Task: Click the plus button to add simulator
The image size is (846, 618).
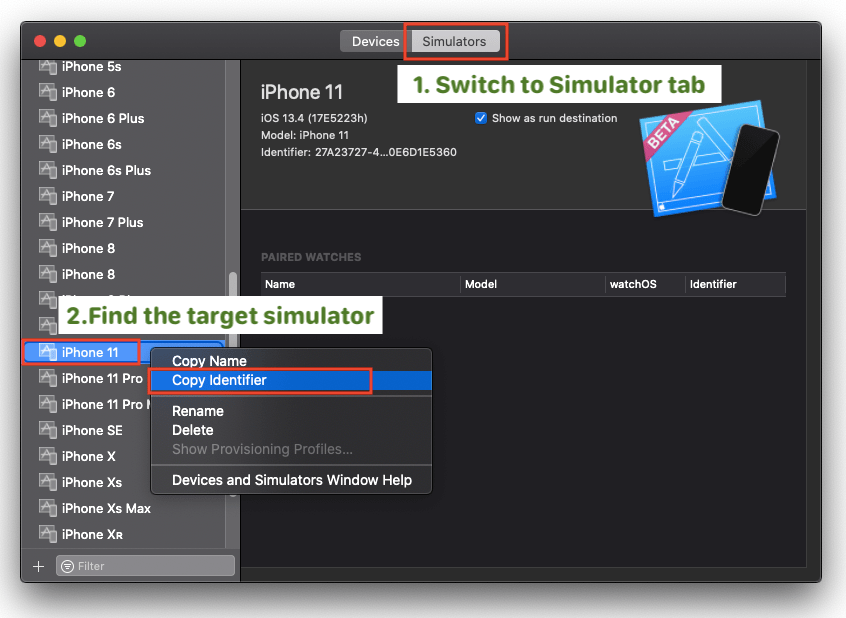Action: click(39, 566)
